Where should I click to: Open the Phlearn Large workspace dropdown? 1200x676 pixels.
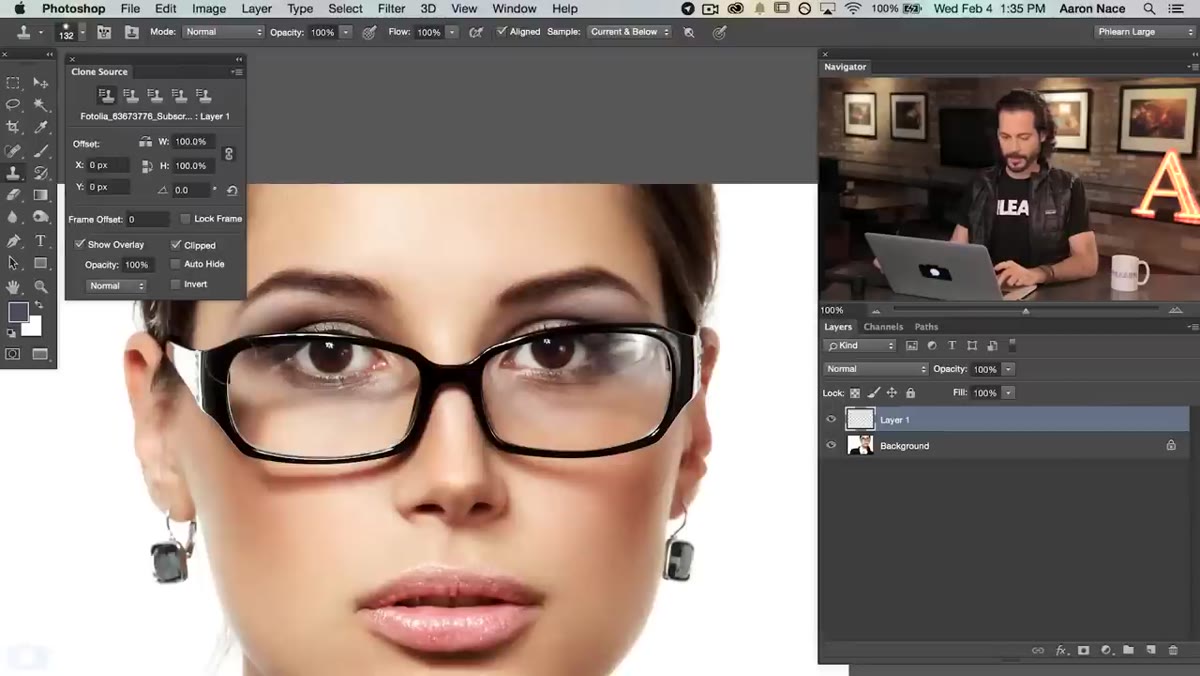[x=1145, y=32]
